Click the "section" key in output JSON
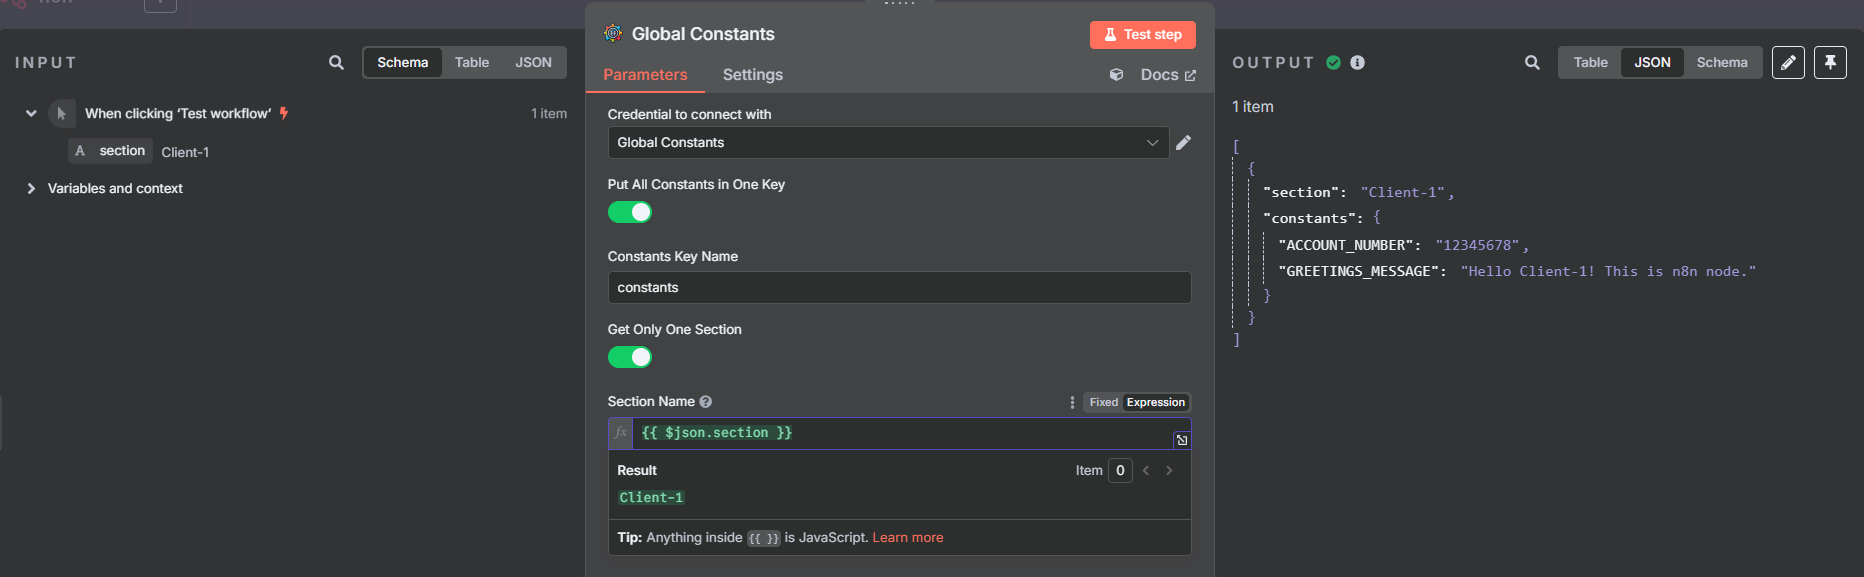The image size is (1864, 577). [x=1300, y=192]
